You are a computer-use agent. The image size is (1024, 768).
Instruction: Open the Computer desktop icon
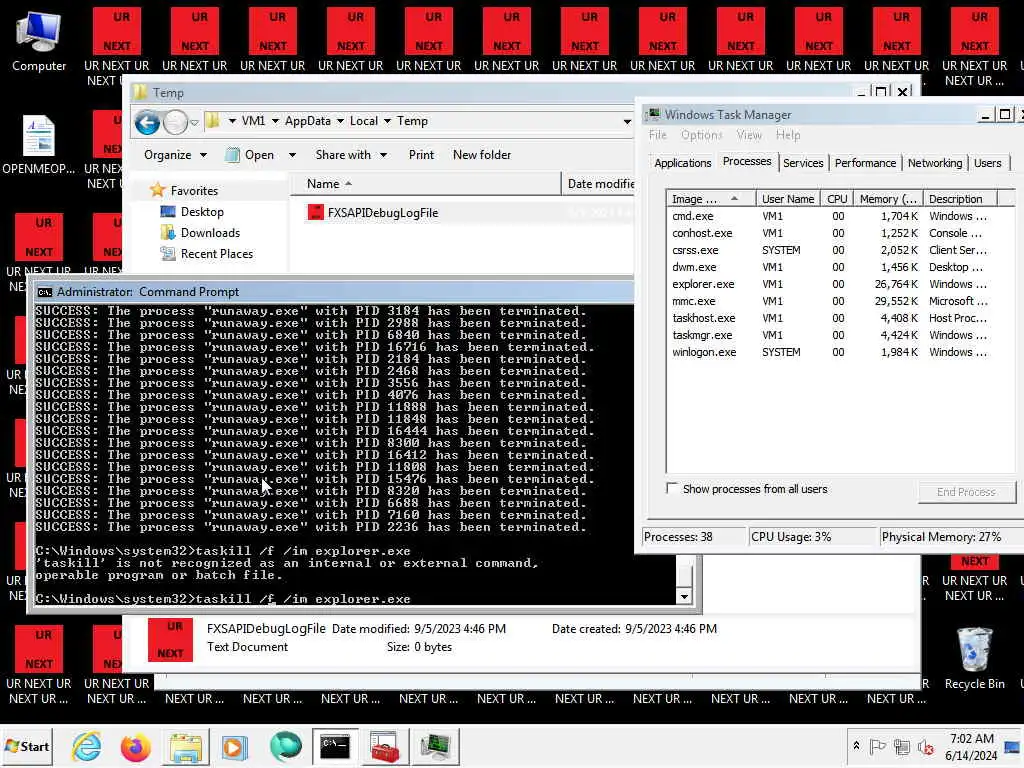tap(39, 40)
